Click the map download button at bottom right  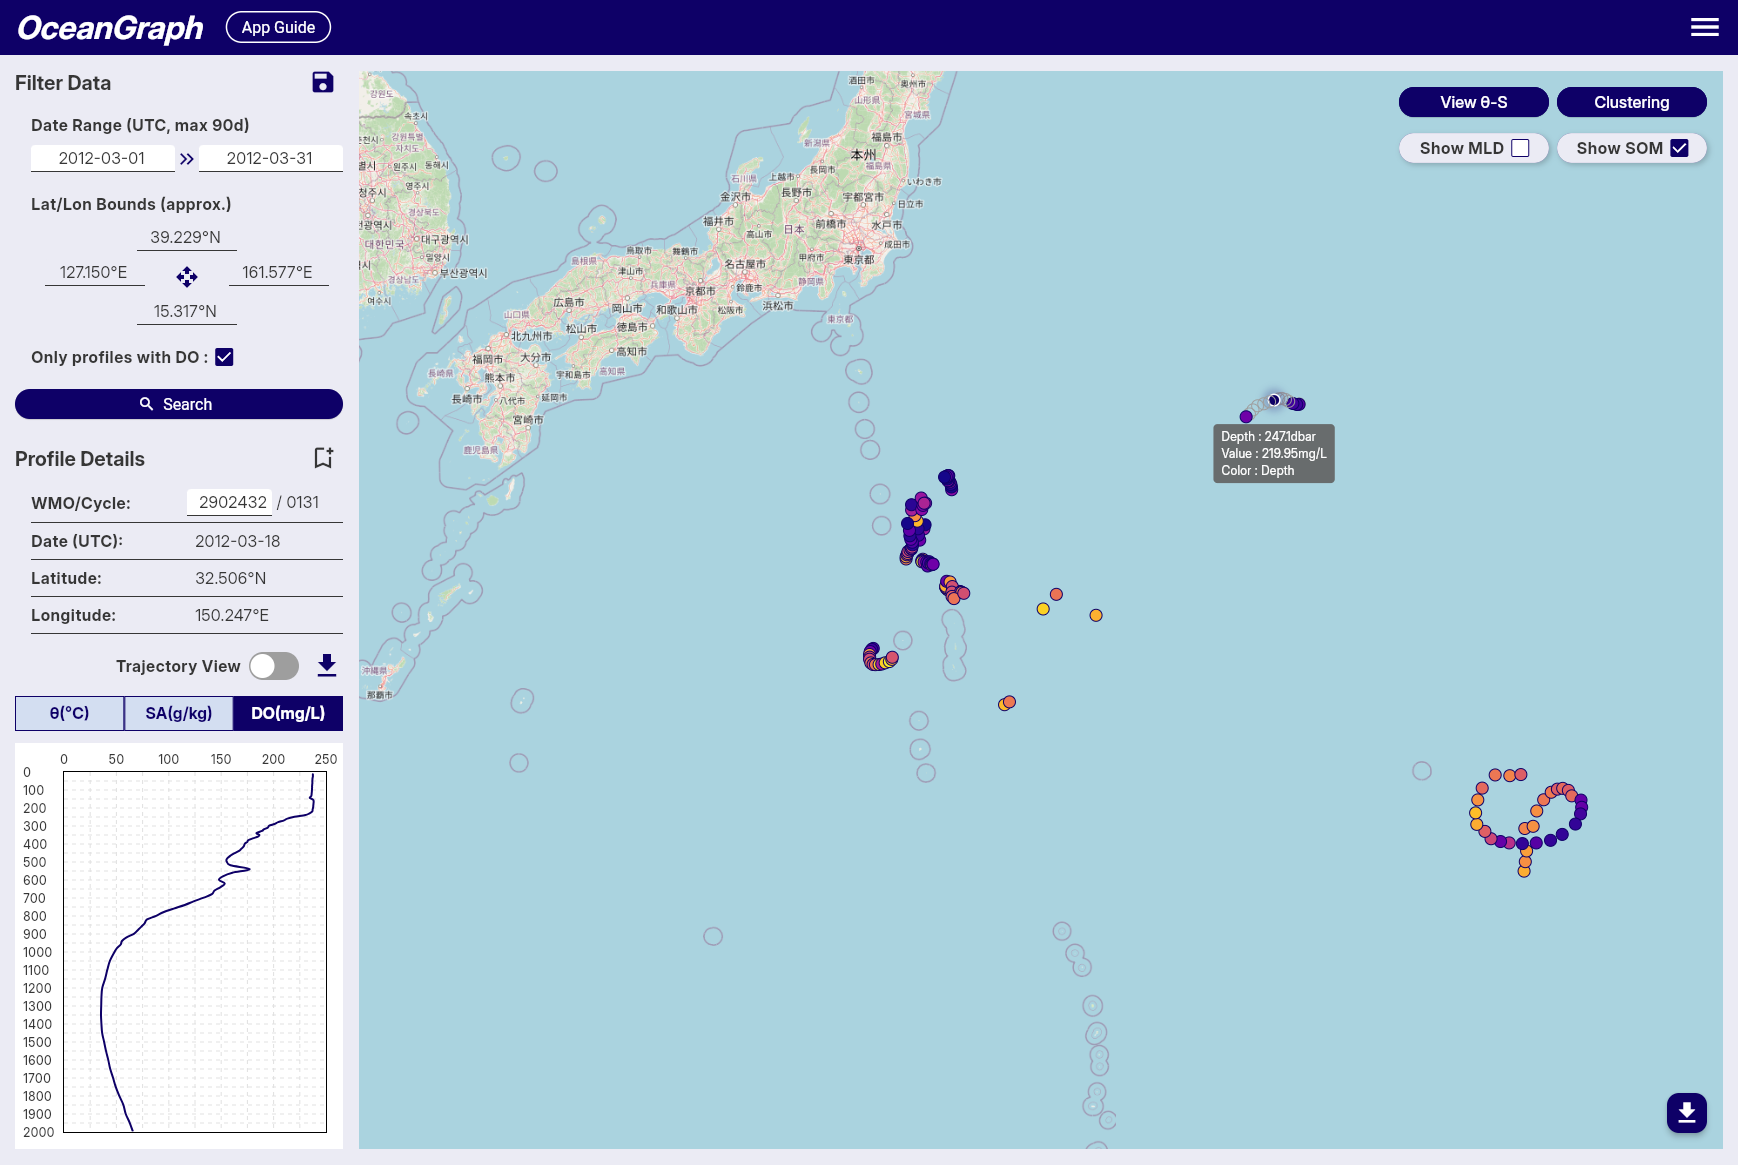coord(1686,1112)
